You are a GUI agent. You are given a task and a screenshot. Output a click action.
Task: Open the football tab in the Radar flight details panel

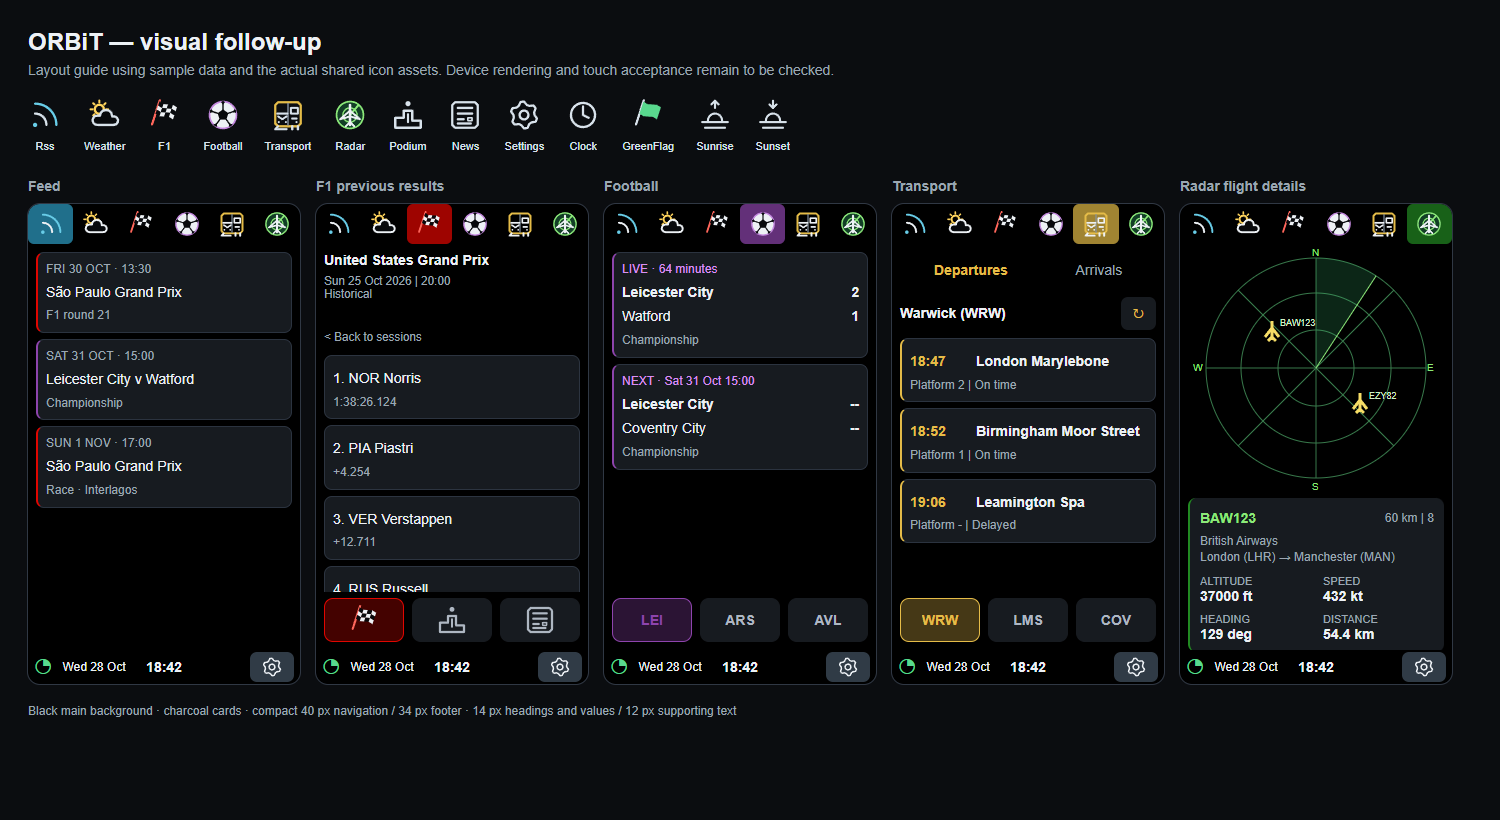1339,224
